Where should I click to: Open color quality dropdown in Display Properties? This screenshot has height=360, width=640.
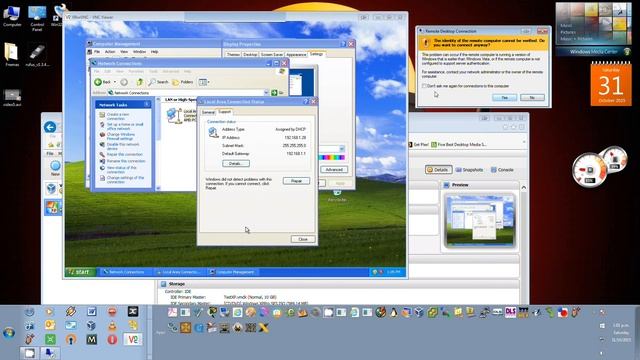(342, 149)
